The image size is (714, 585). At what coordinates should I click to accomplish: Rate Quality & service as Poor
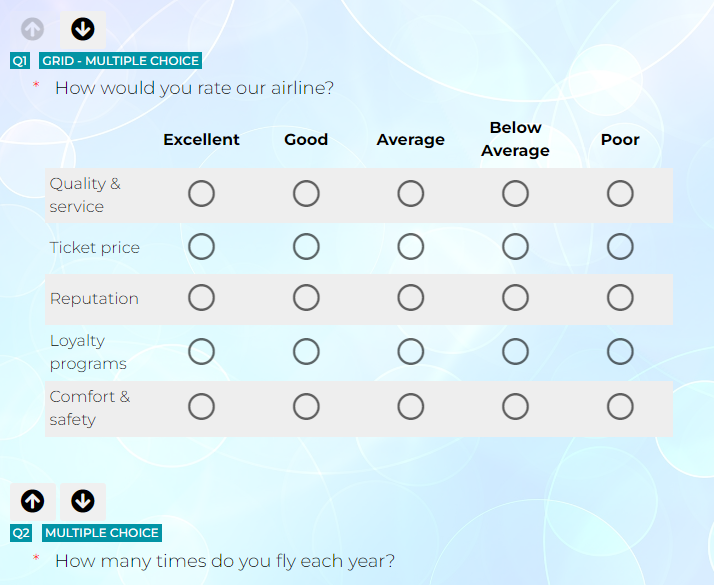coord(620,194)
